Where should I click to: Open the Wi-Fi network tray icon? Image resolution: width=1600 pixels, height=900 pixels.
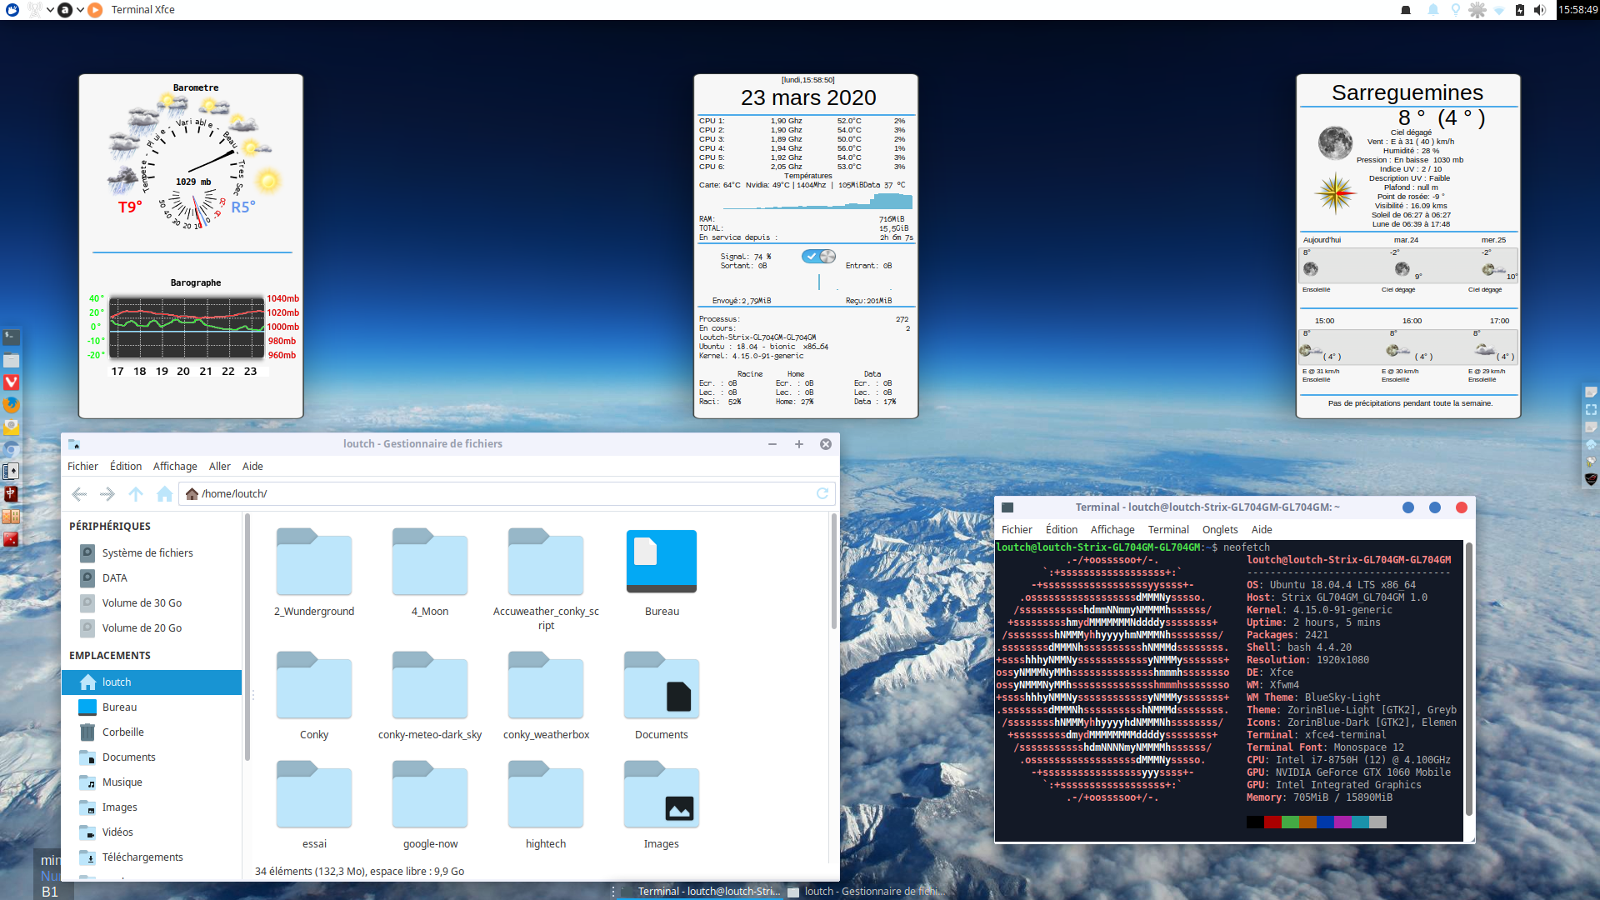[1499, 10]
